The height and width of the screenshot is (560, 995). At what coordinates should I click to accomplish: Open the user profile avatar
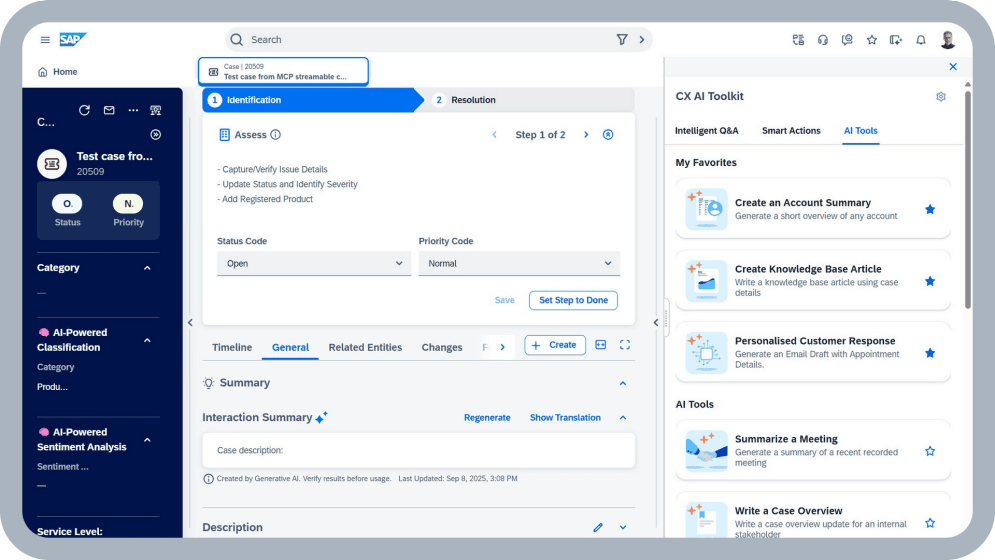pyautogui.click(x=948, y=39)
